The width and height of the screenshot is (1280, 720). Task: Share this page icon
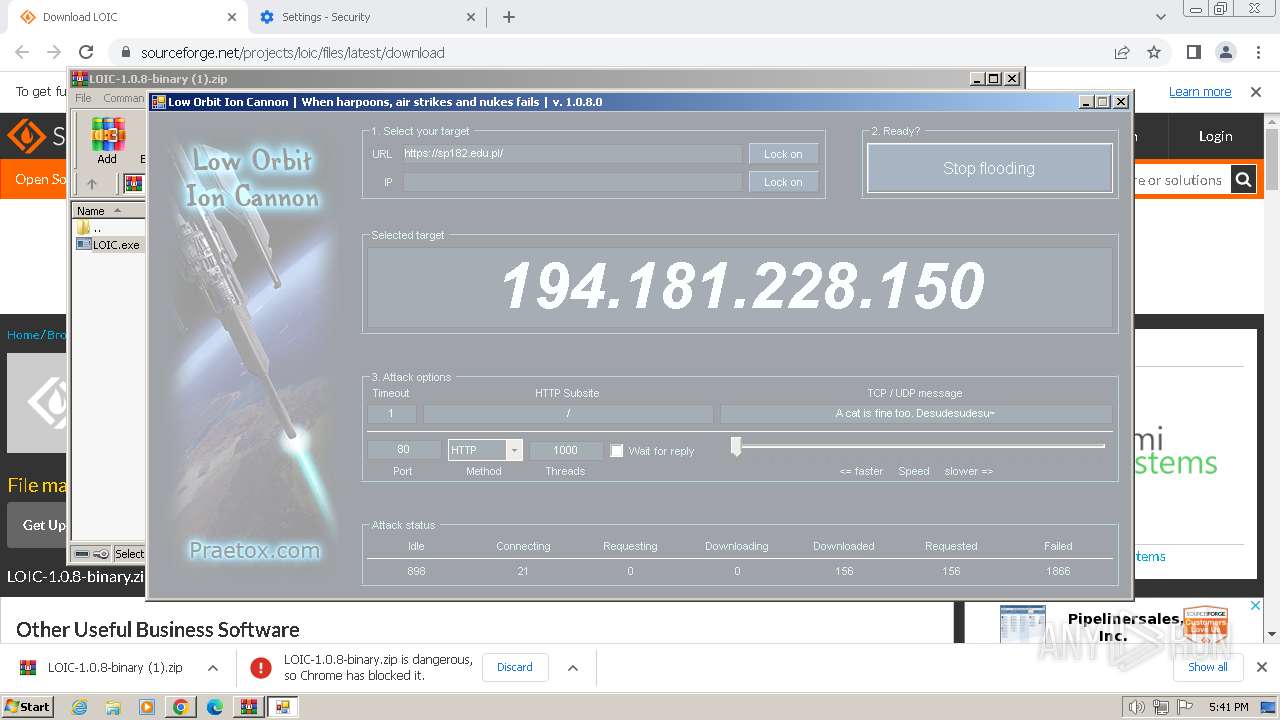pyautogui.click(x=1122, y=52)
